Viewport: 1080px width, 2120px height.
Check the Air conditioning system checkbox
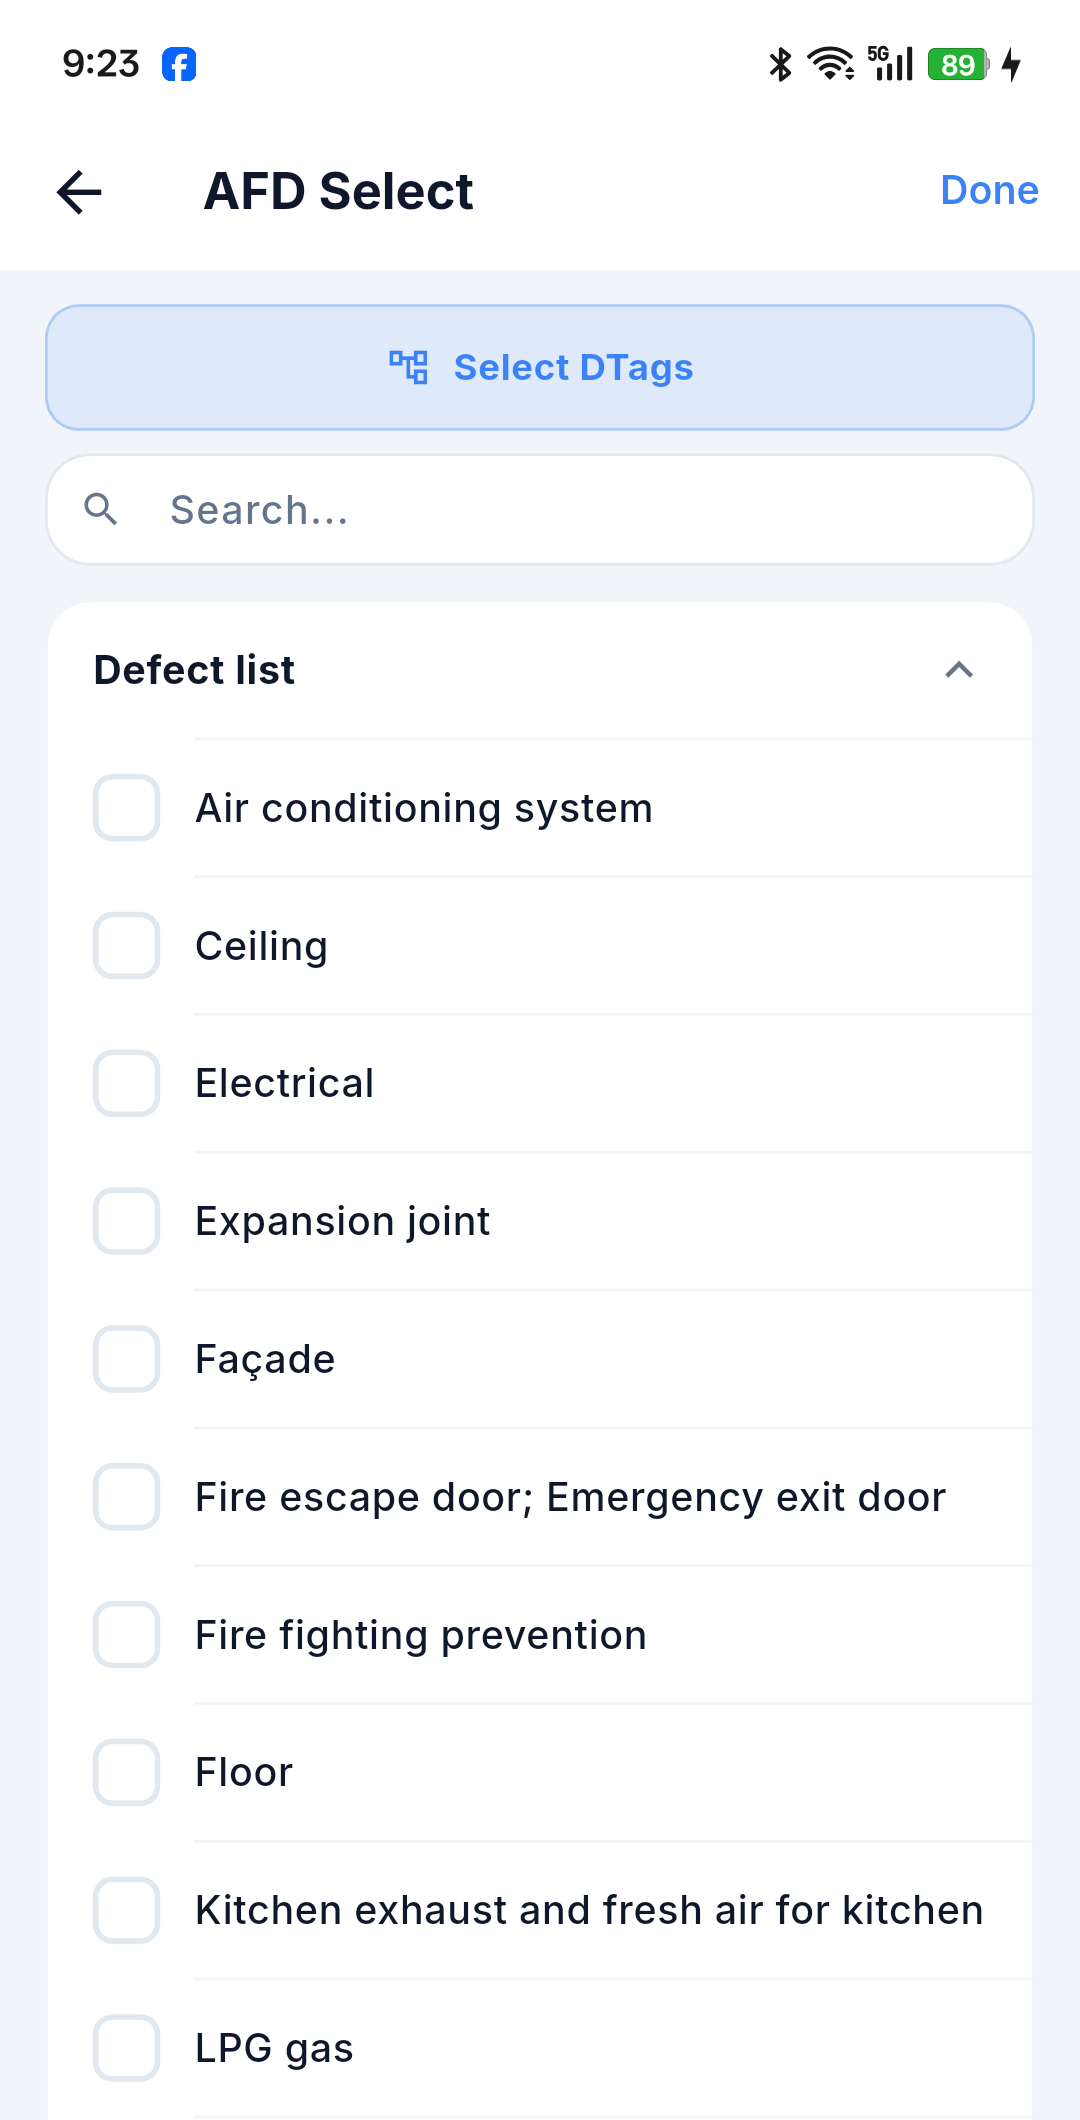127,808
